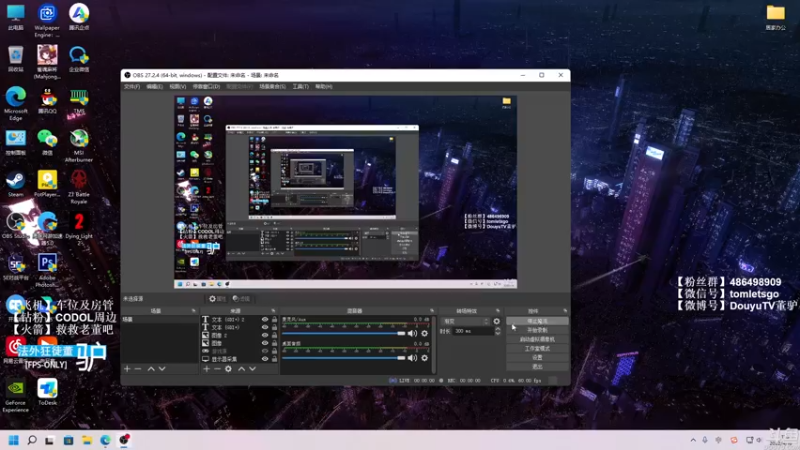Open the 编辑(E) menu in OBS
Viewport: 800px width, 450px height.
click(x=155, y=87)
